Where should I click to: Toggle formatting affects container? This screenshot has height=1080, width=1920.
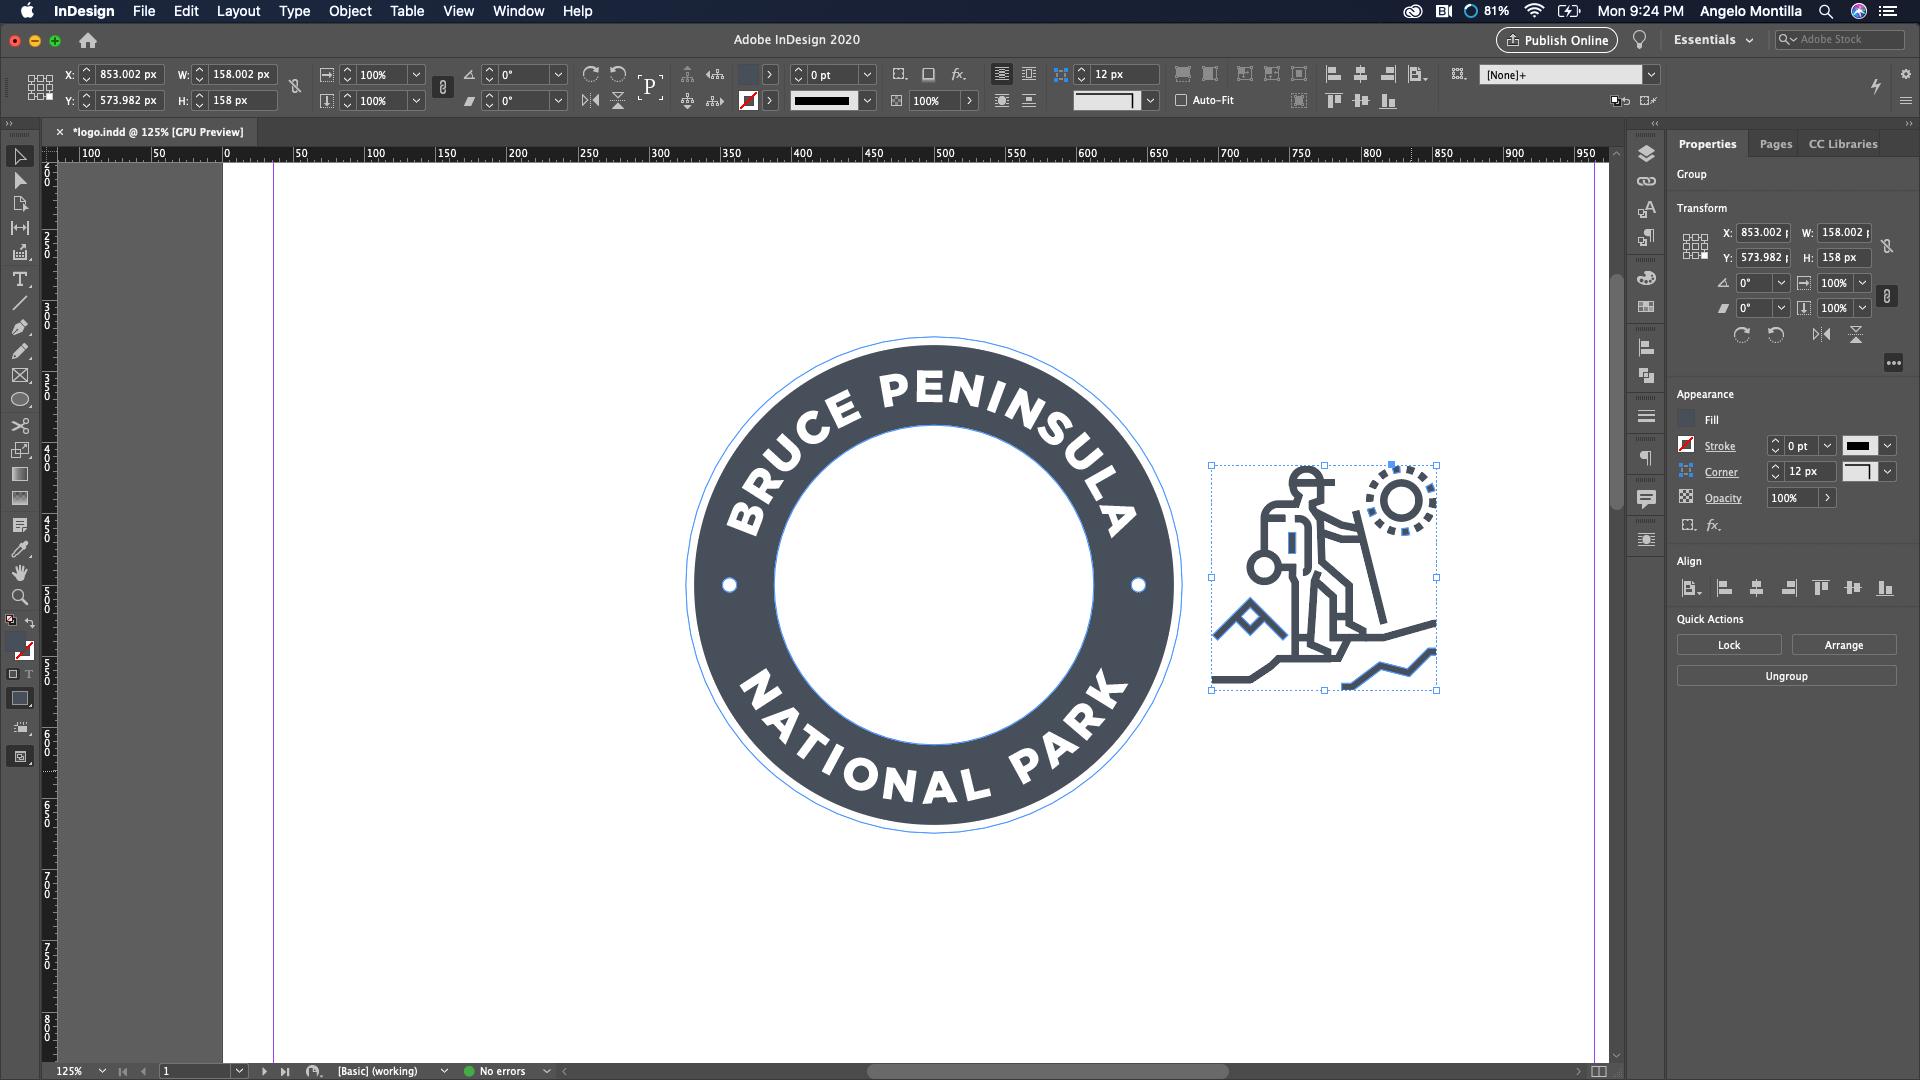pyautogui.click(x=13, y=675)
